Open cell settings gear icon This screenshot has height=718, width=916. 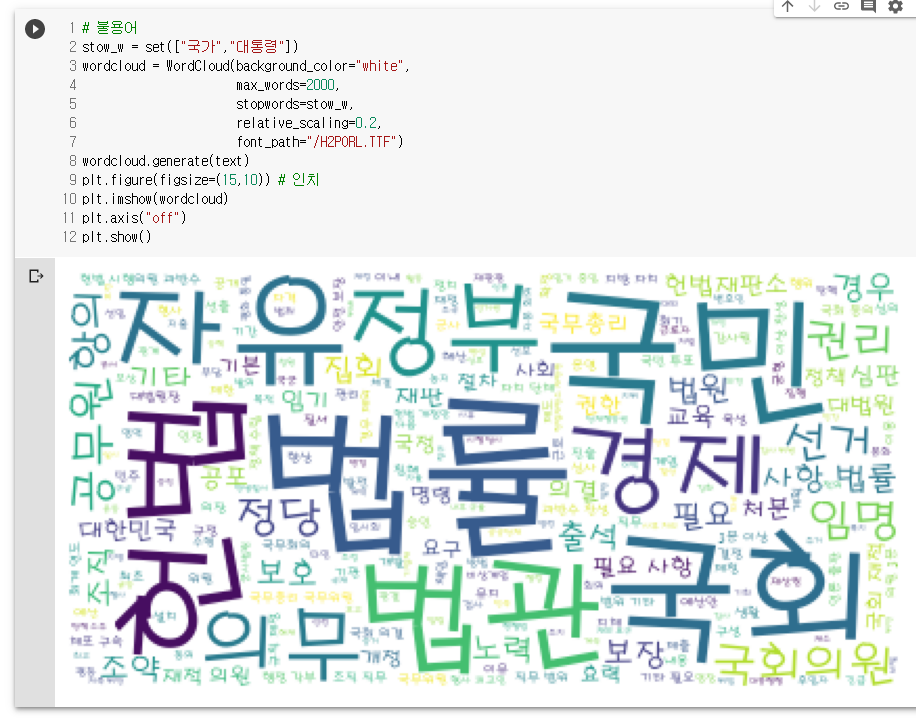pyautogui.click(x=896, y=6)
